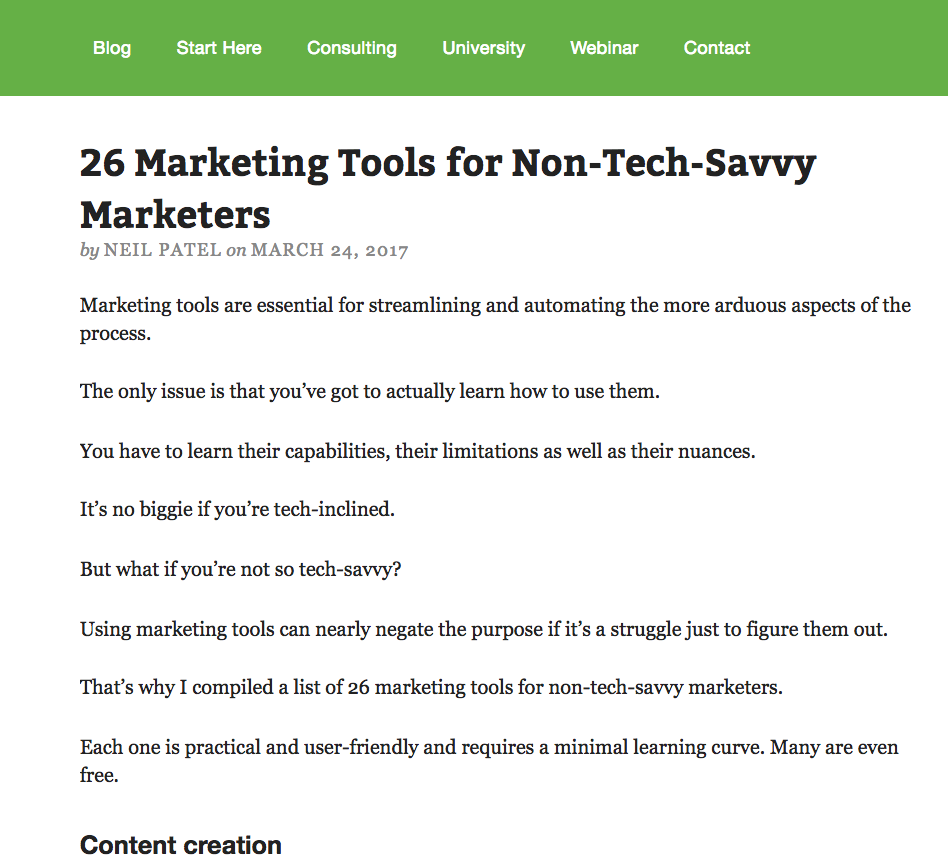Click the word 'Marketers' in the title
This screenshot has width=948, height=864.
coord(175,215)
